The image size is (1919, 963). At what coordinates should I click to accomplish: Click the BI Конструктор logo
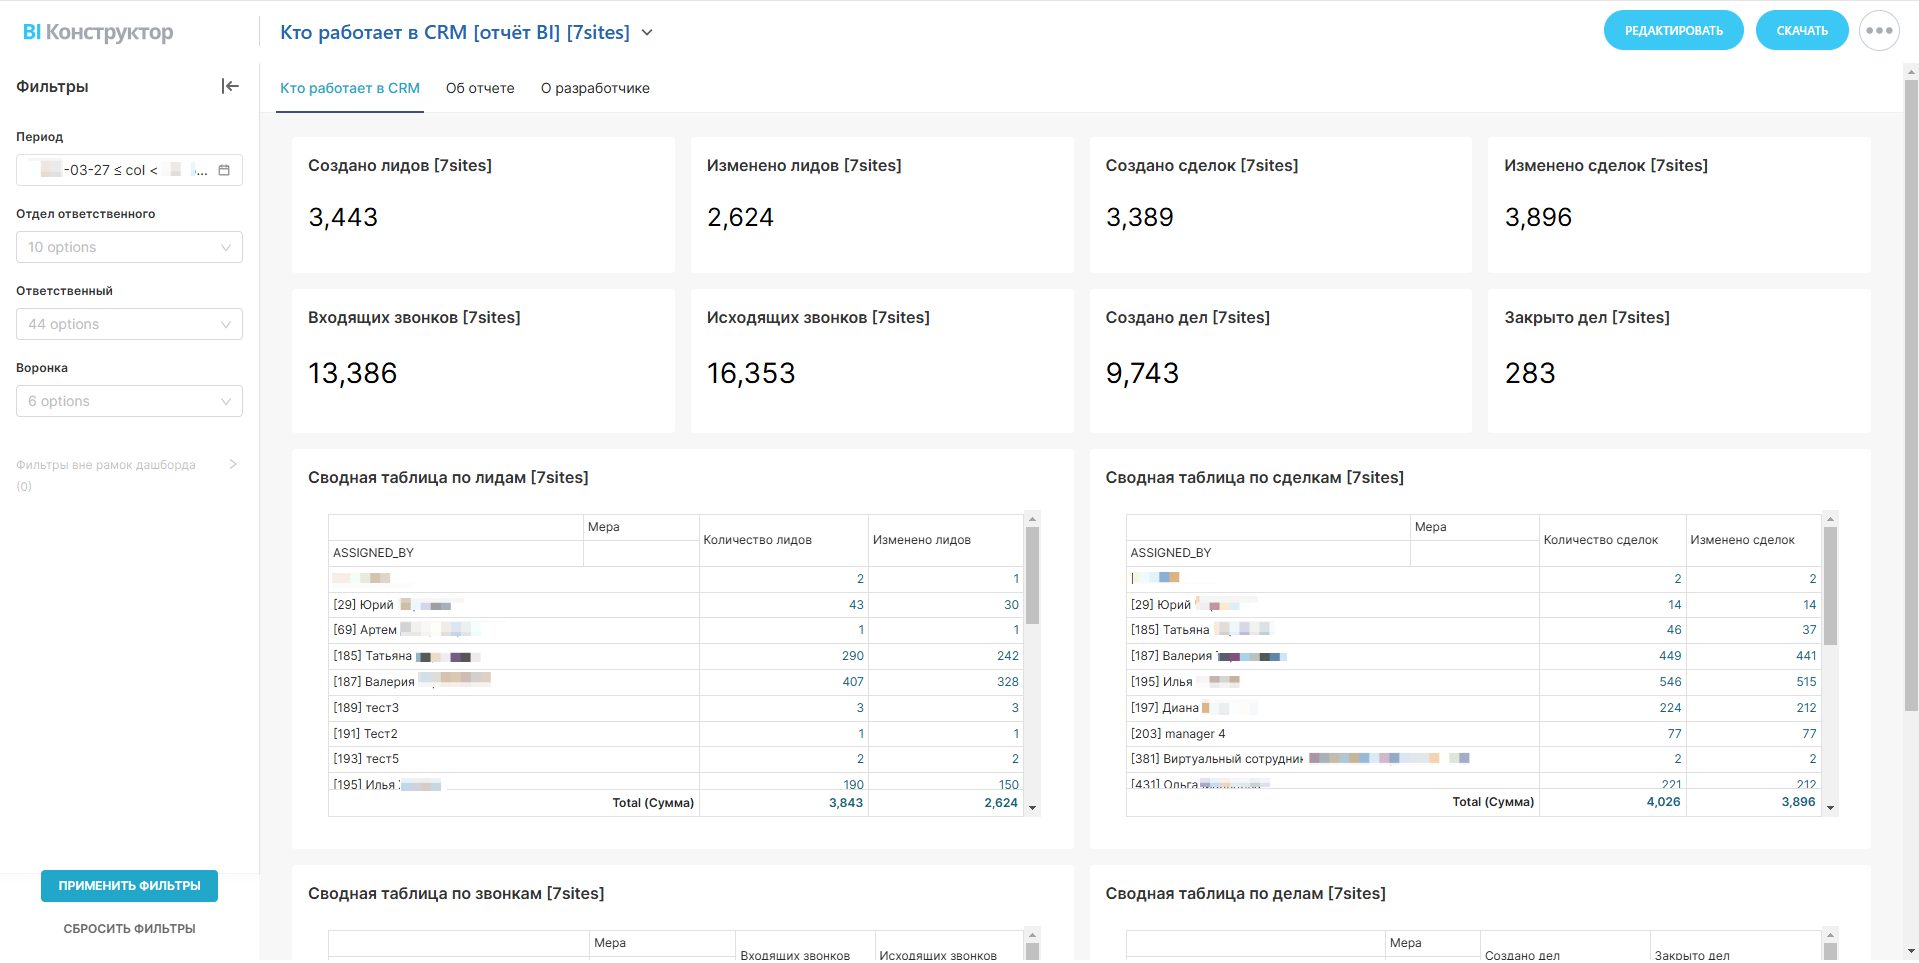click(x=98, y=32)
